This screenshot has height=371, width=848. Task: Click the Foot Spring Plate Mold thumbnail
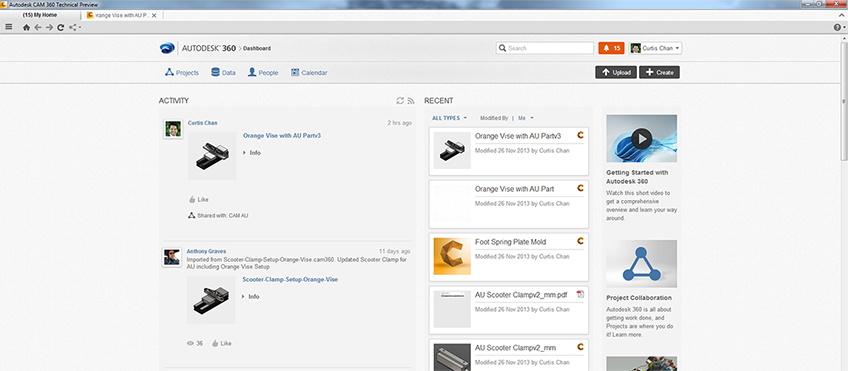[x=452, y=256]
